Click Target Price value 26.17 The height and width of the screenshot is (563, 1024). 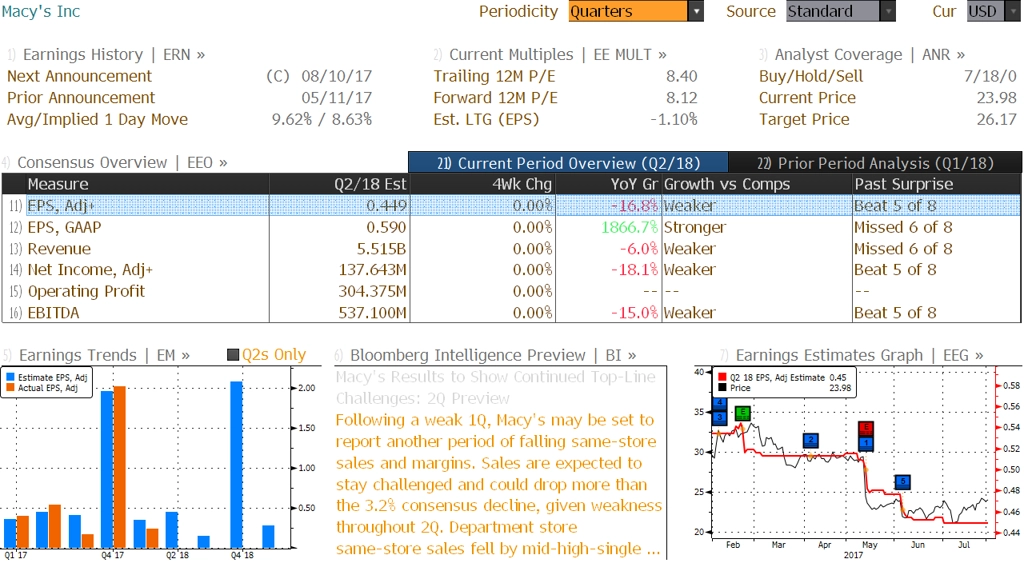[x=997, y=120]
